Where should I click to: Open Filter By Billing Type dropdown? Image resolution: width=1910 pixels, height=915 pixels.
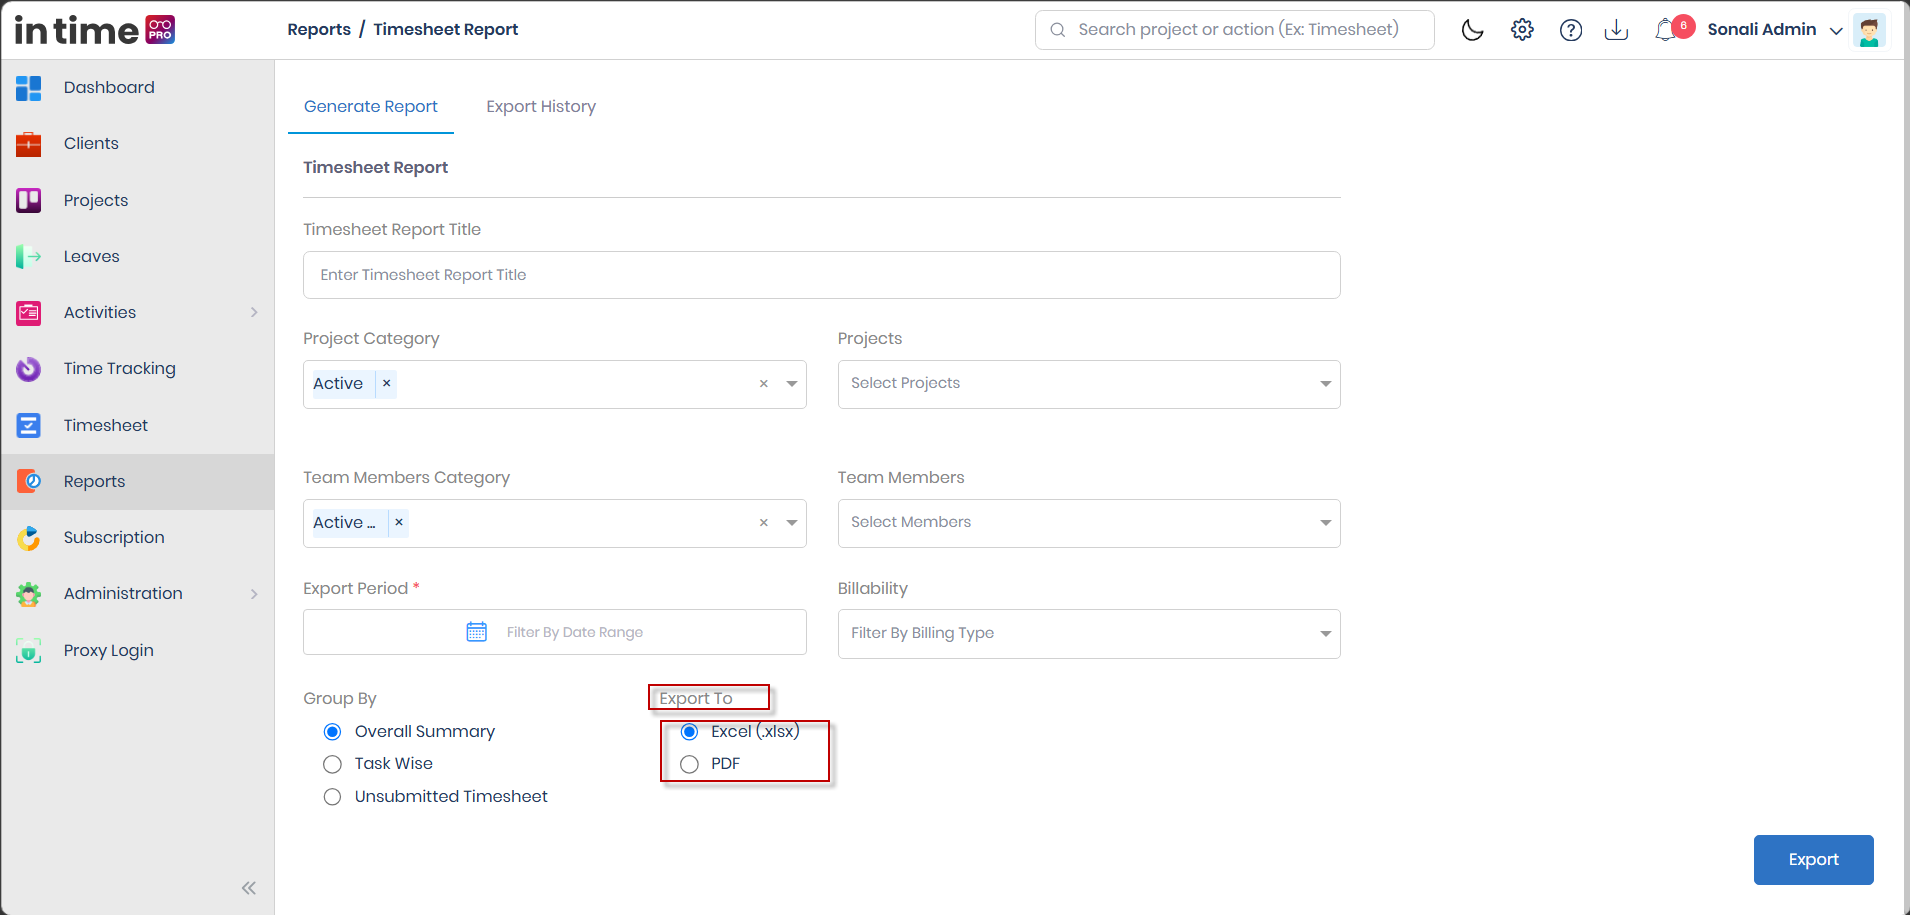1089,634
